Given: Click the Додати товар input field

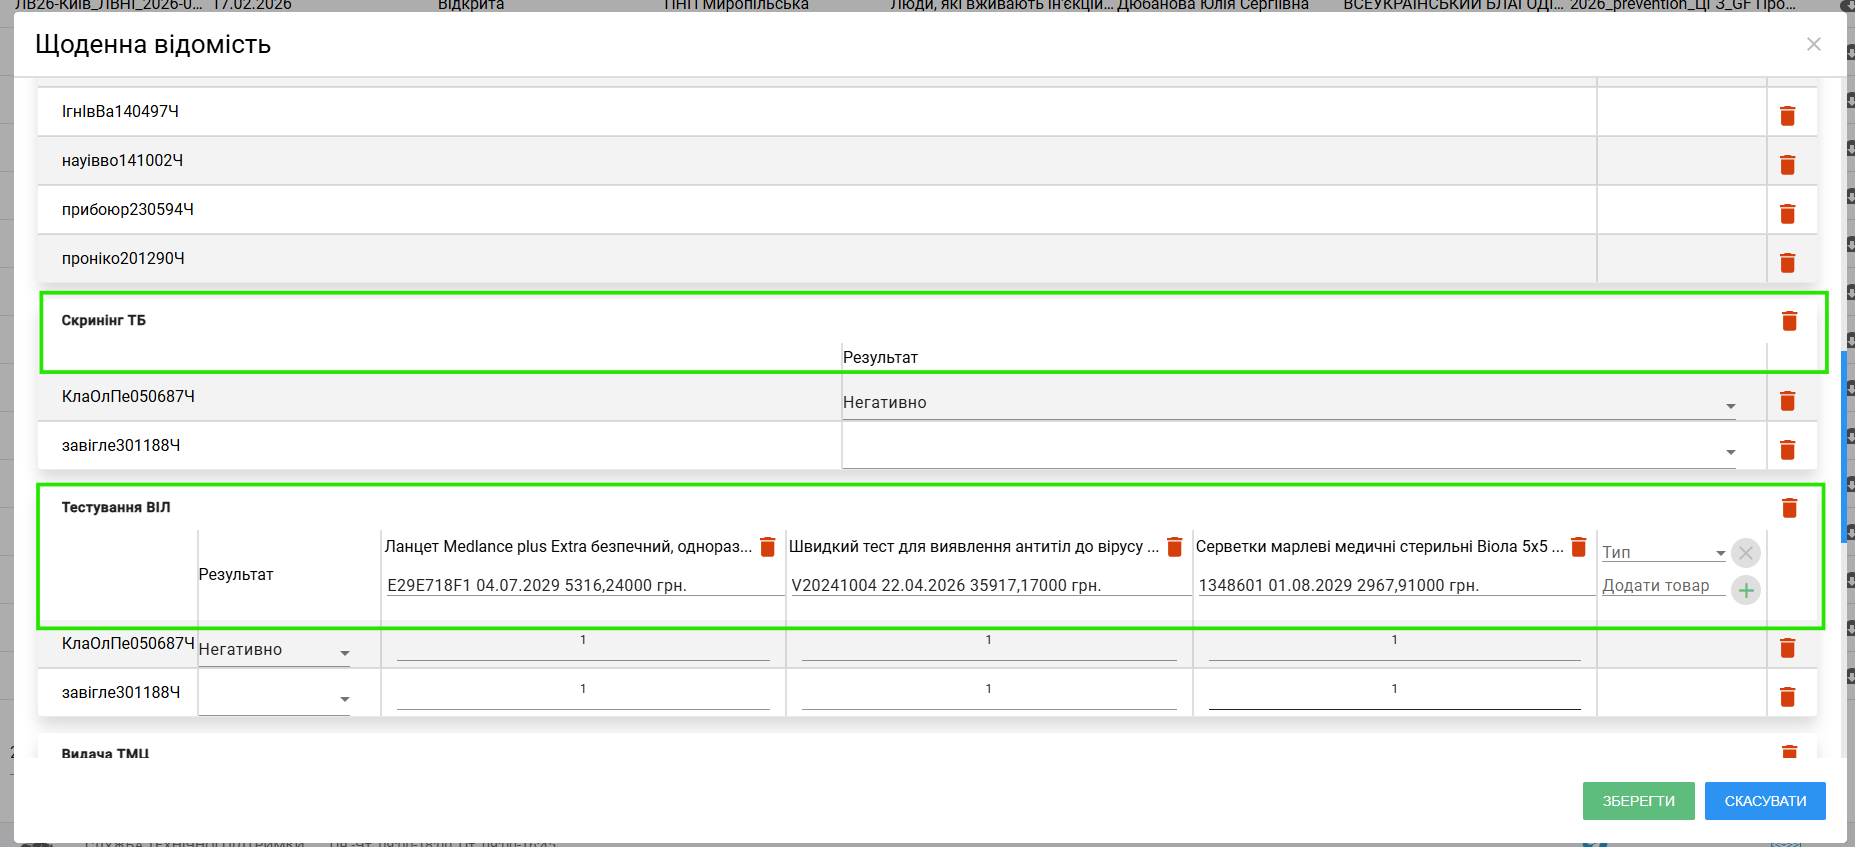Looking at the screenshot, I should click(1662, 586).
